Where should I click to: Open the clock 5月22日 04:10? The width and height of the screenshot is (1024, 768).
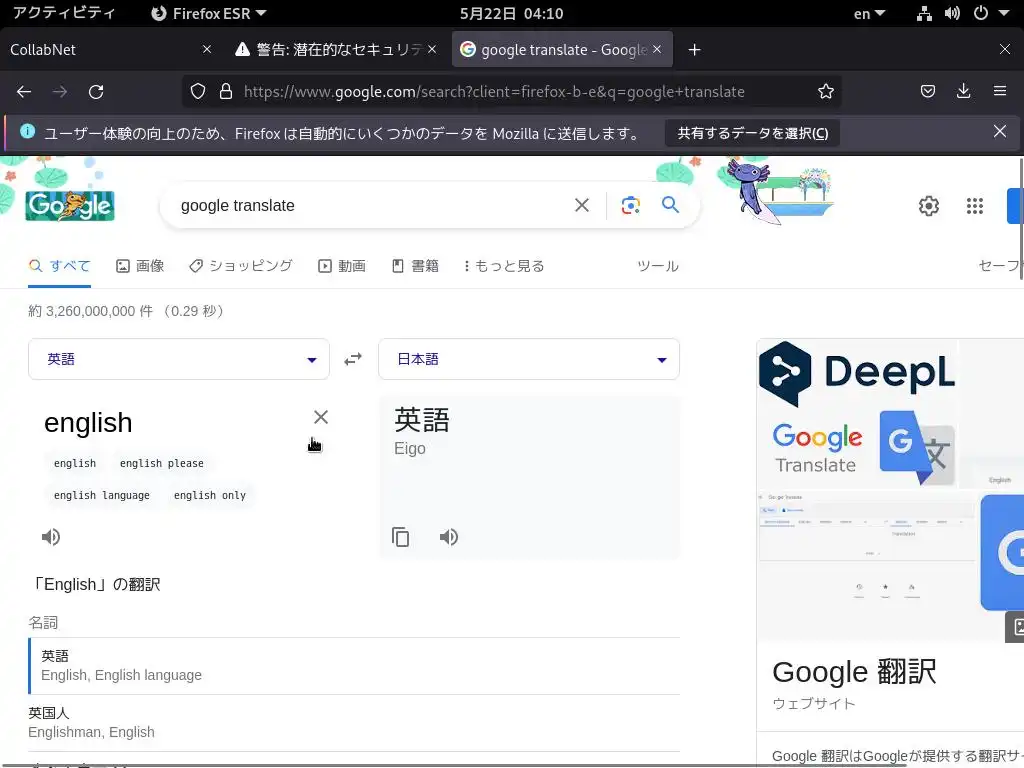point(511,13)
